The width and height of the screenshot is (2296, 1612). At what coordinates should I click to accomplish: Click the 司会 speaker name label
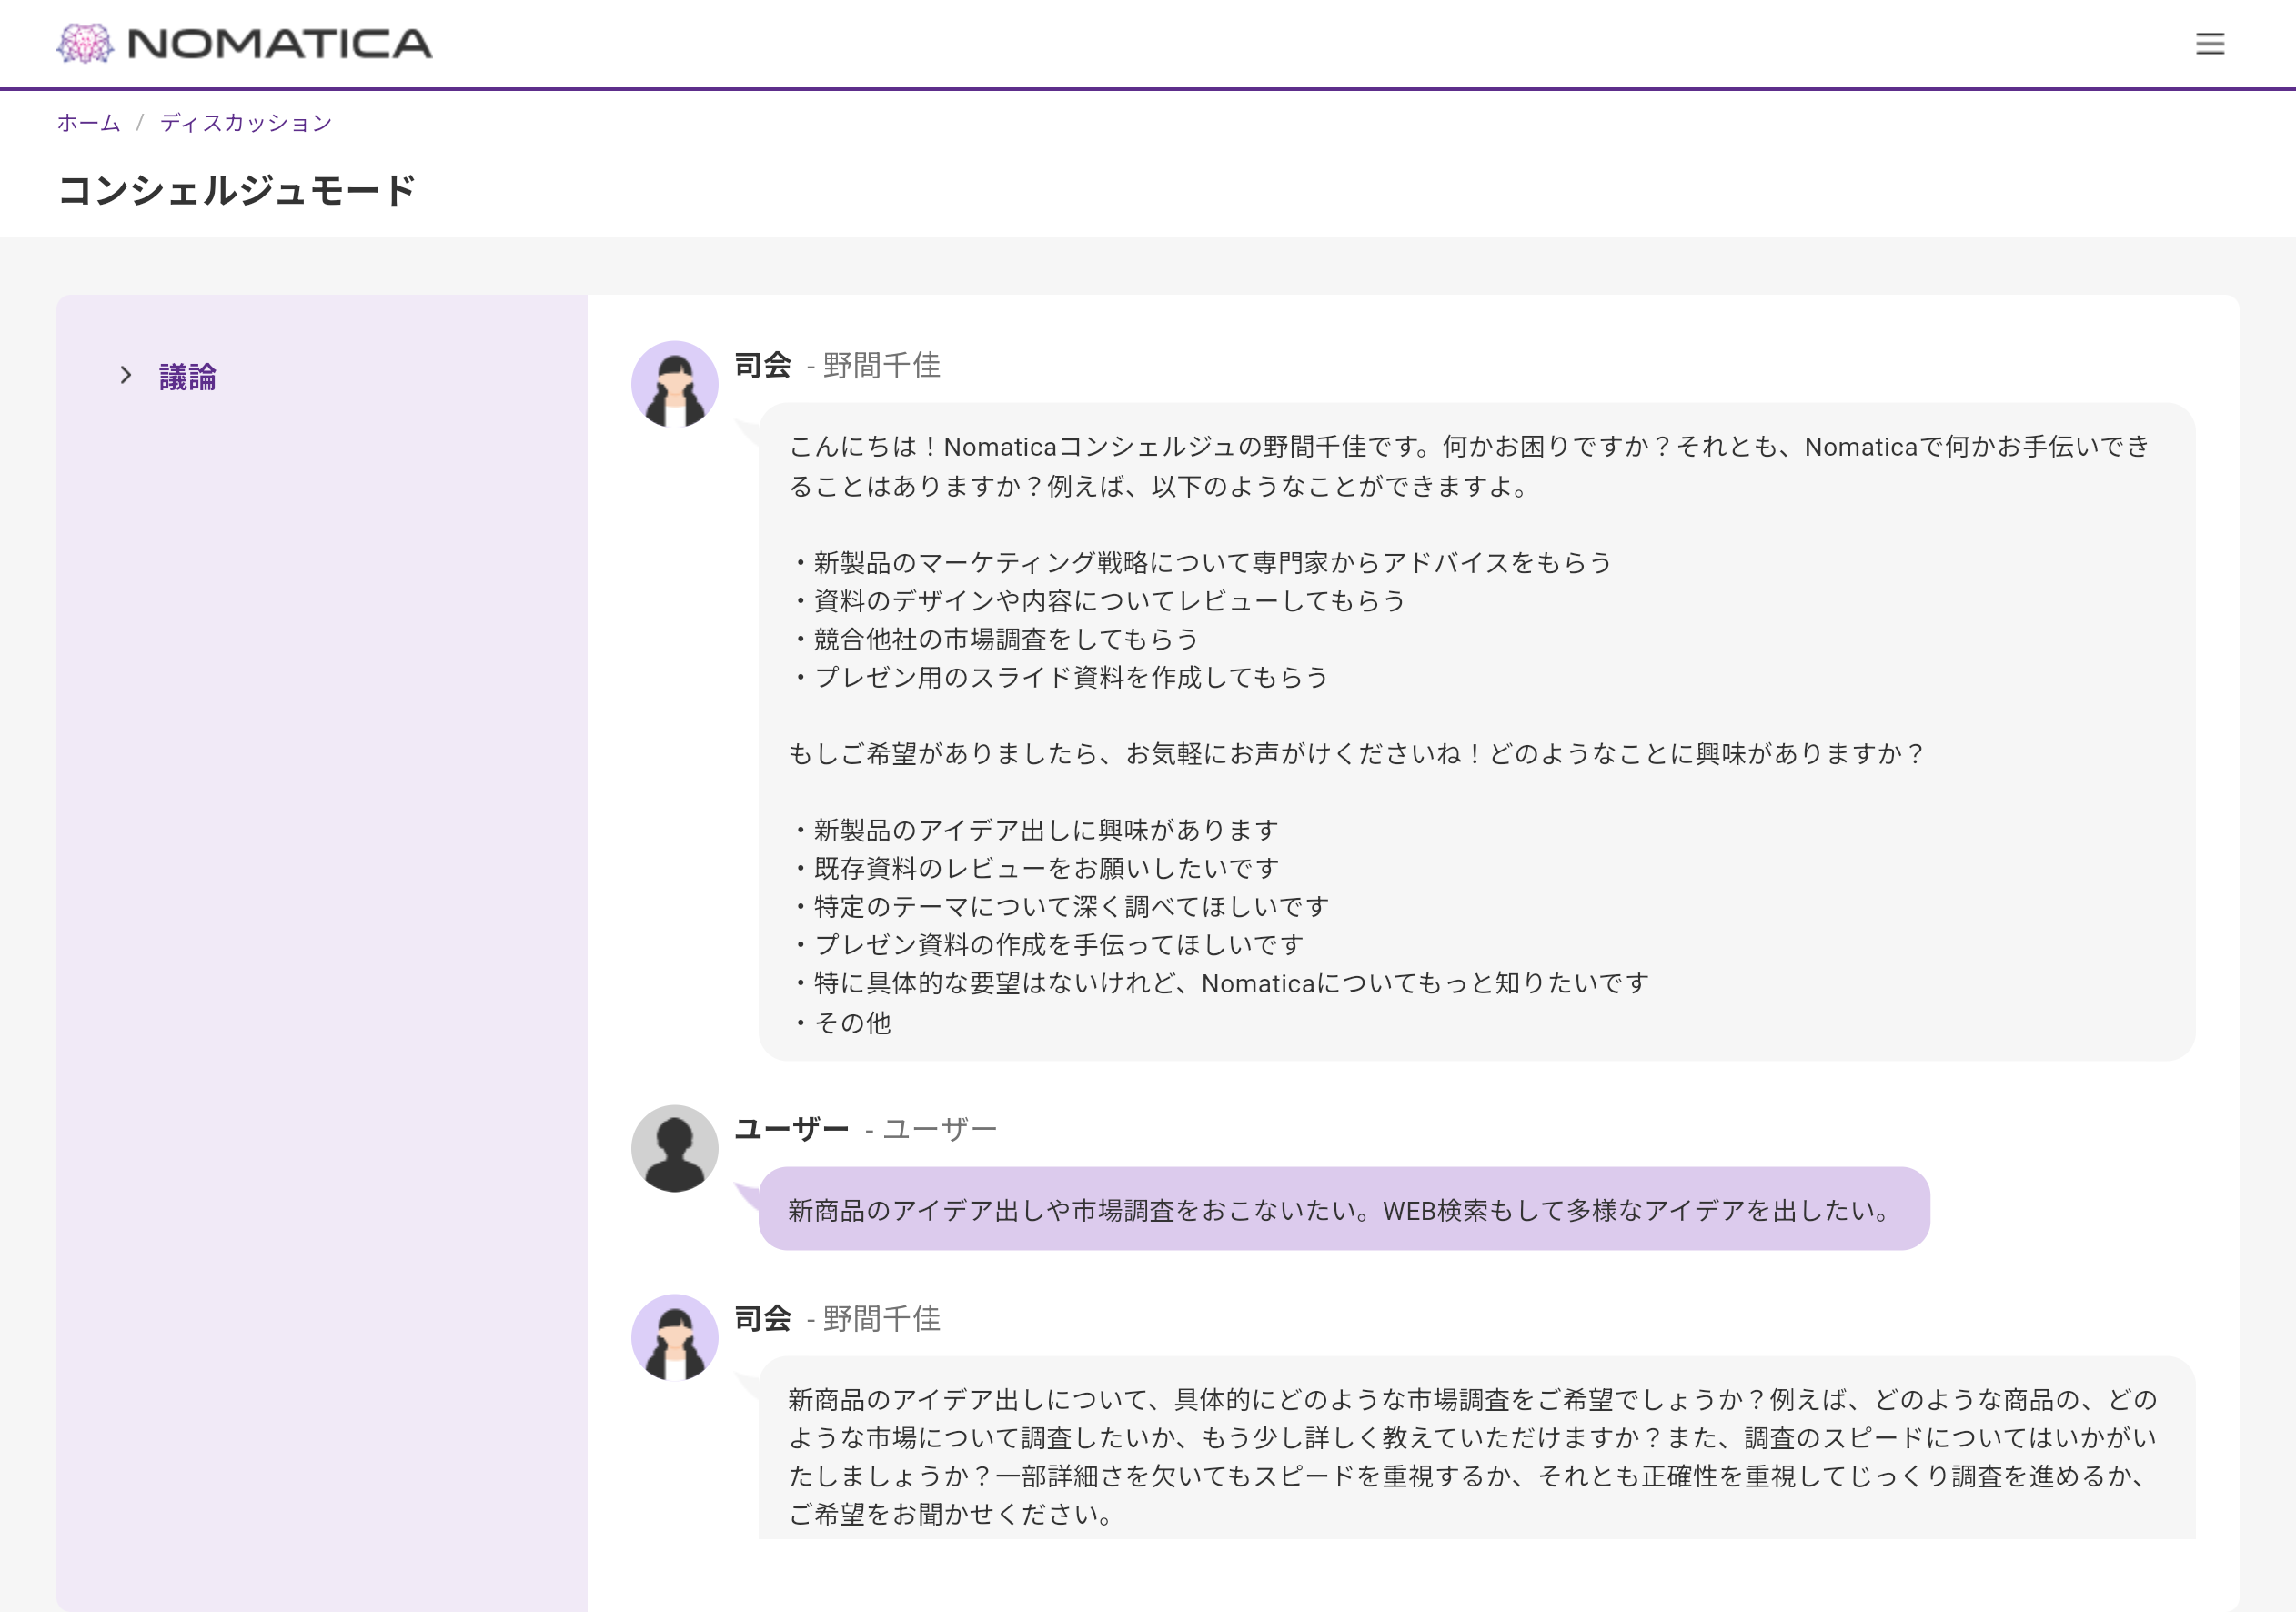click(x=763, y=366)
